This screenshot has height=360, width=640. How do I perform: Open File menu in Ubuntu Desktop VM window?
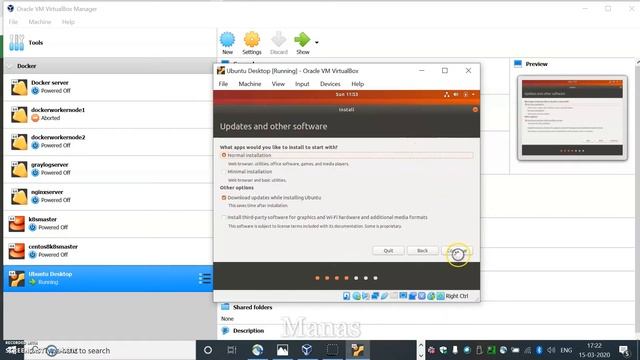tap(223, 84)
